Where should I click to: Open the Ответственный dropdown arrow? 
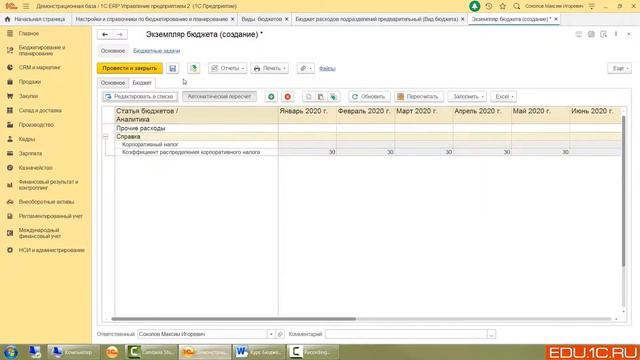click(x=271, y=334)
